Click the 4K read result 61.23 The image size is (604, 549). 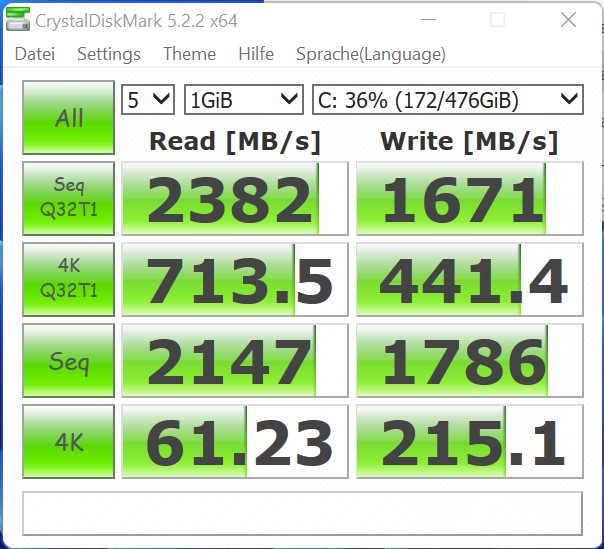tap(235, 442)
